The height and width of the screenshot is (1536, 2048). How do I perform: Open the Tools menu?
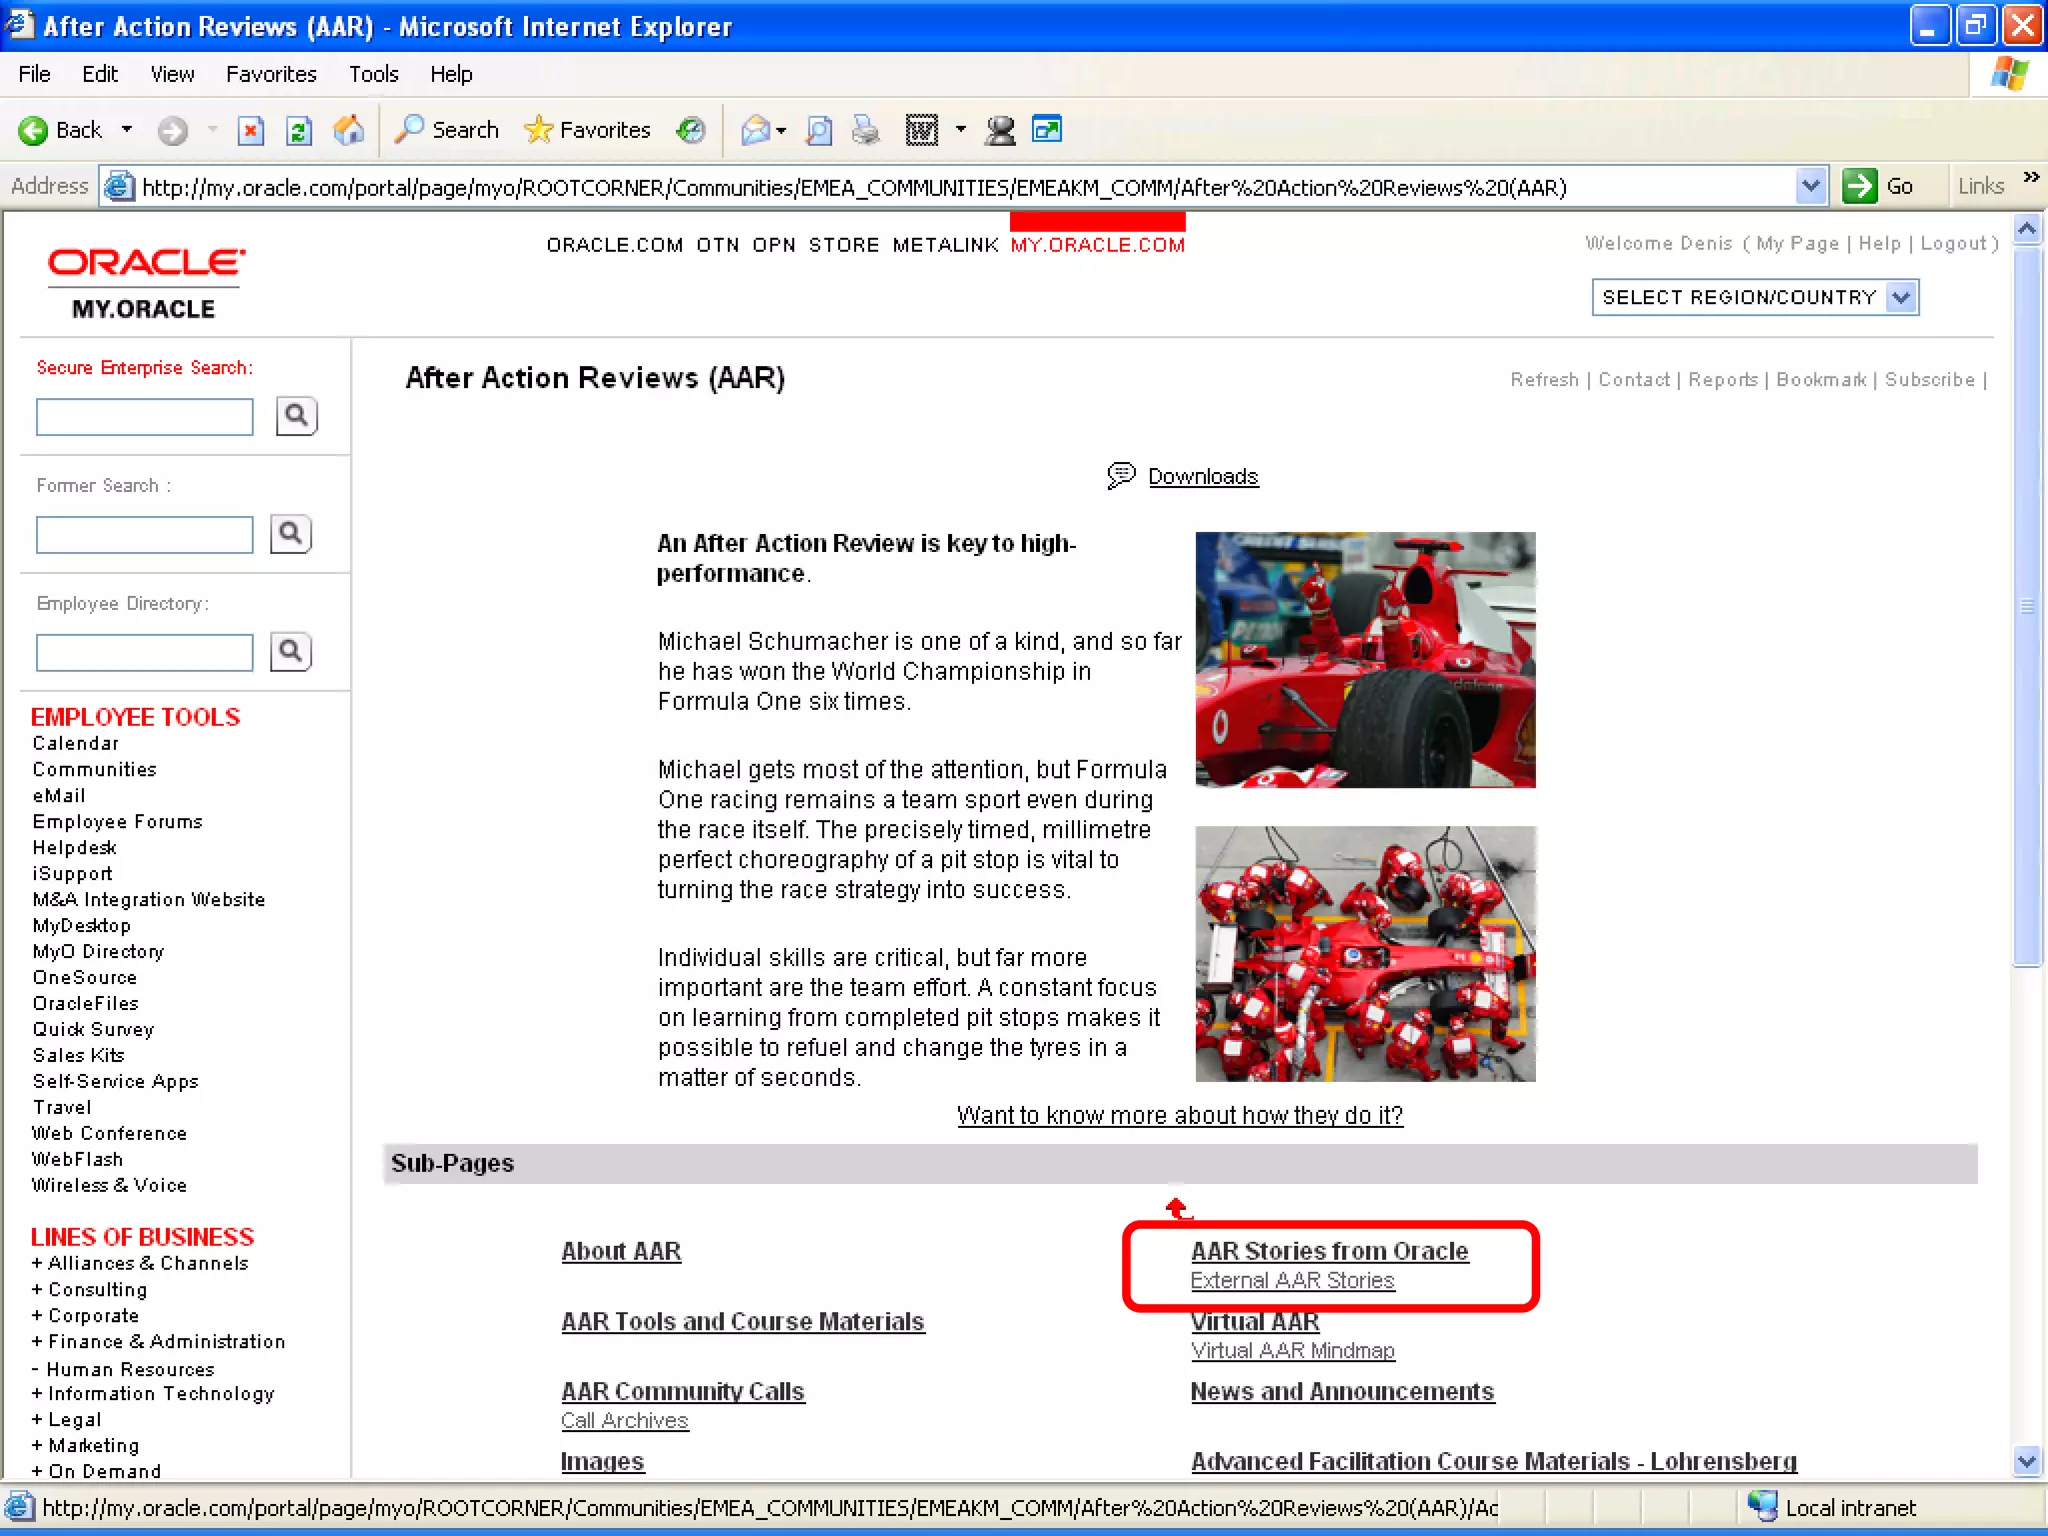tap(373, 74)
